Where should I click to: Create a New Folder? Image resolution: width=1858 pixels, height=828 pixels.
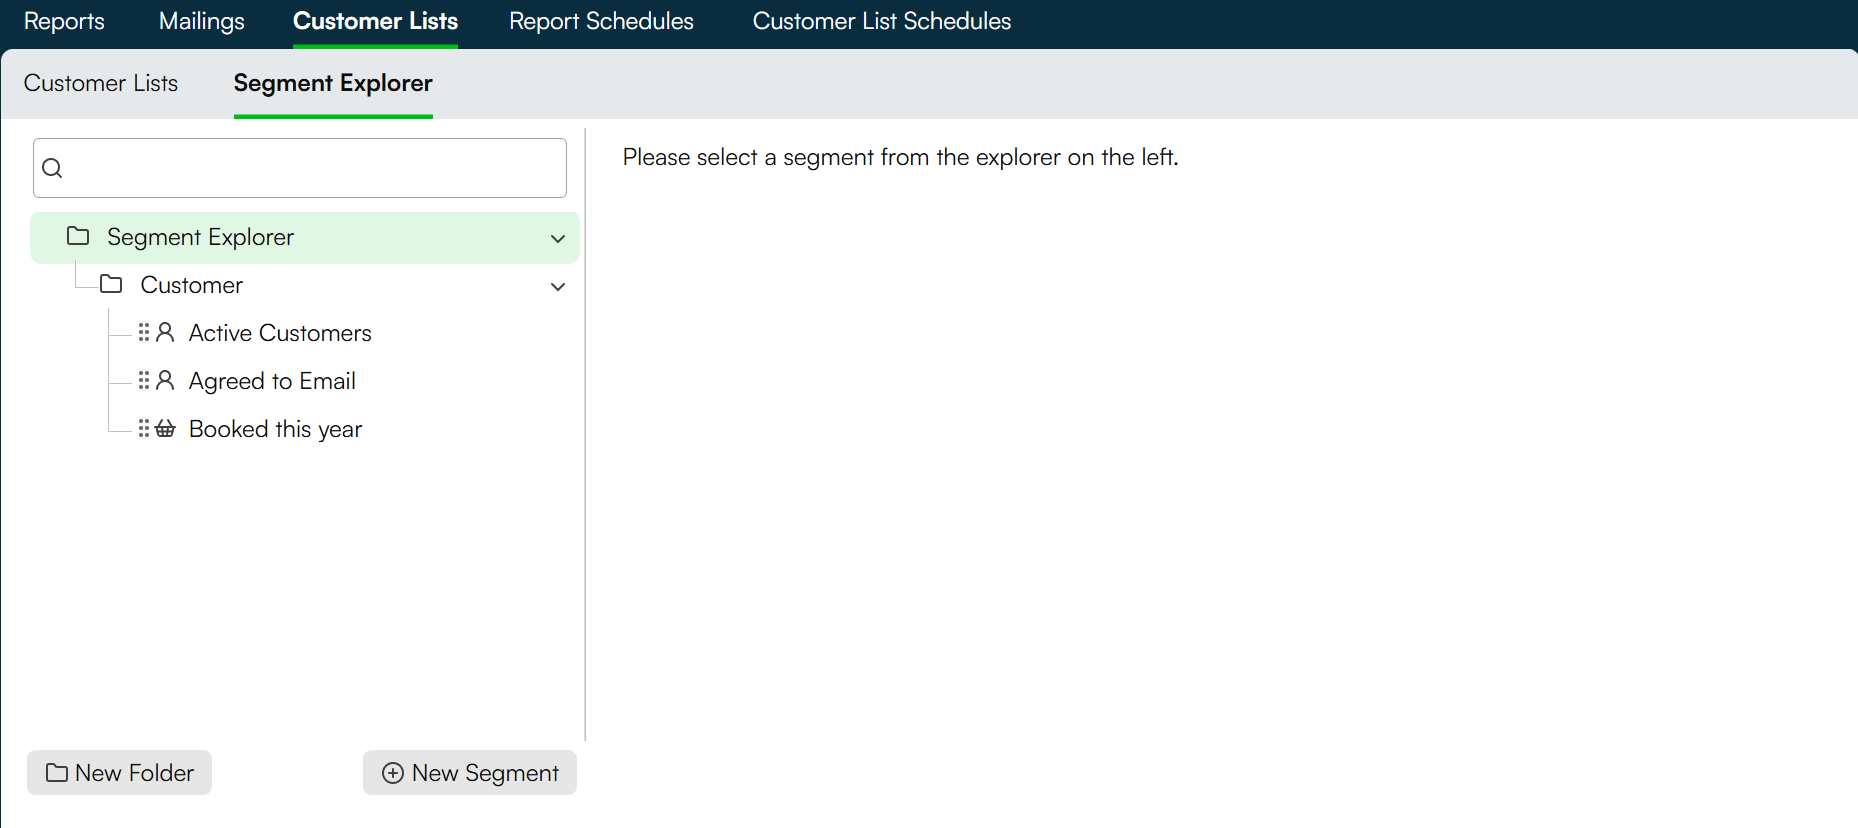point(120,773)
